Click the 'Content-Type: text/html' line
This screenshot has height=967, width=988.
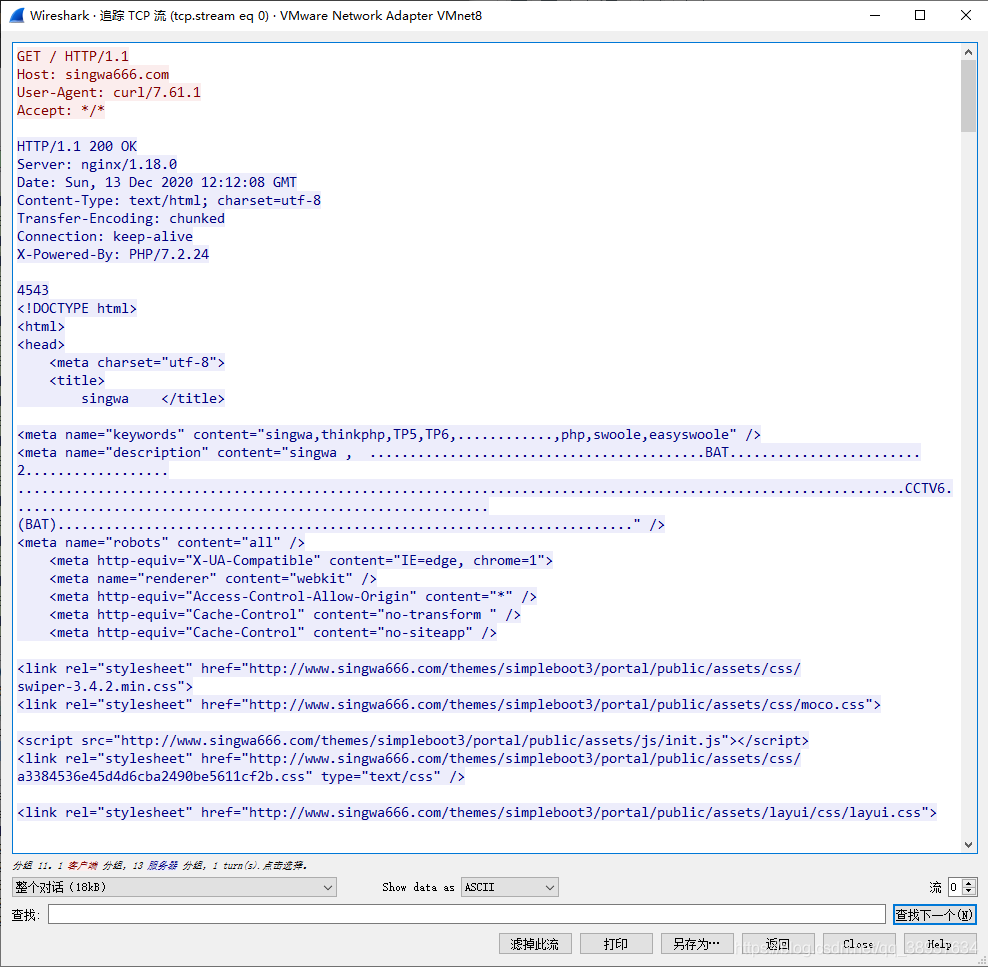169,200
